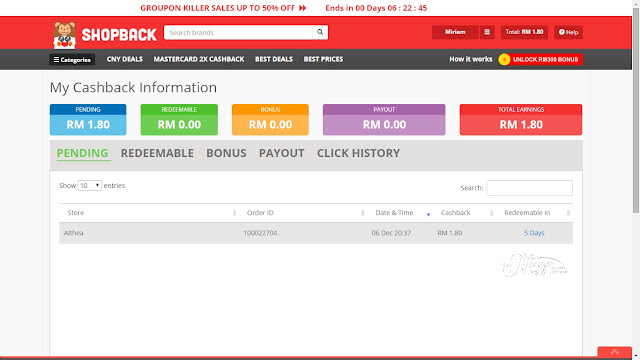Go to Best Prices page
The image size is (640, 360).
(x=323, y=59)
